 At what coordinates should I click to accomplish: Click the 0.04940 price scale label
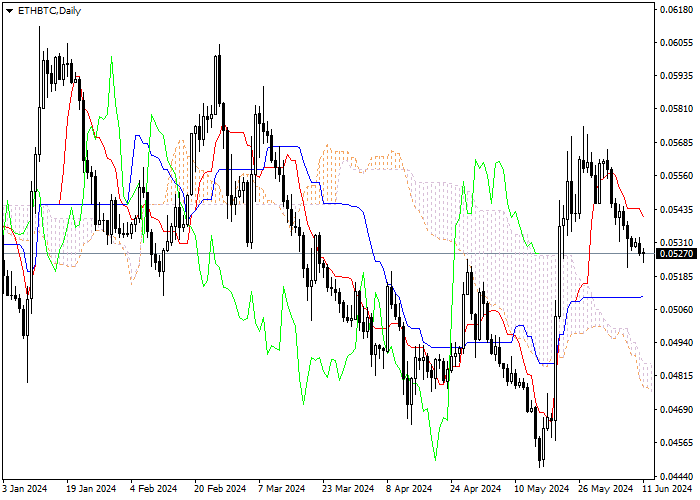pyautogui.click(x=676, y=342)
